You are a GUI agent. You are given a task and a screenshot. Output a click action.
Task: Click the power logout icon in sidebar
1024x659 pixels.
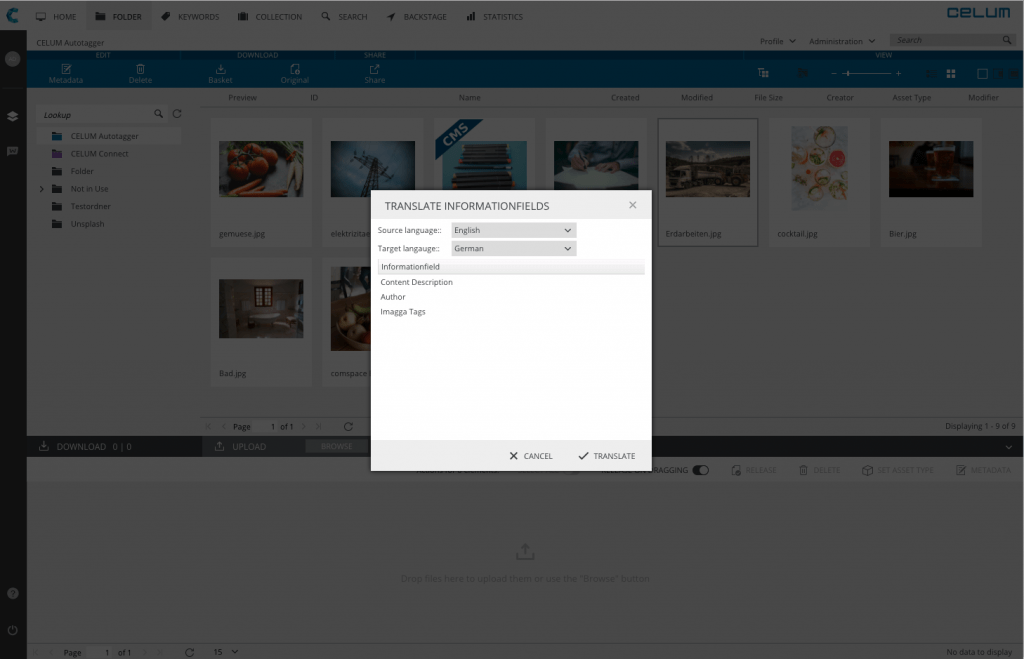tap(13, 630)
